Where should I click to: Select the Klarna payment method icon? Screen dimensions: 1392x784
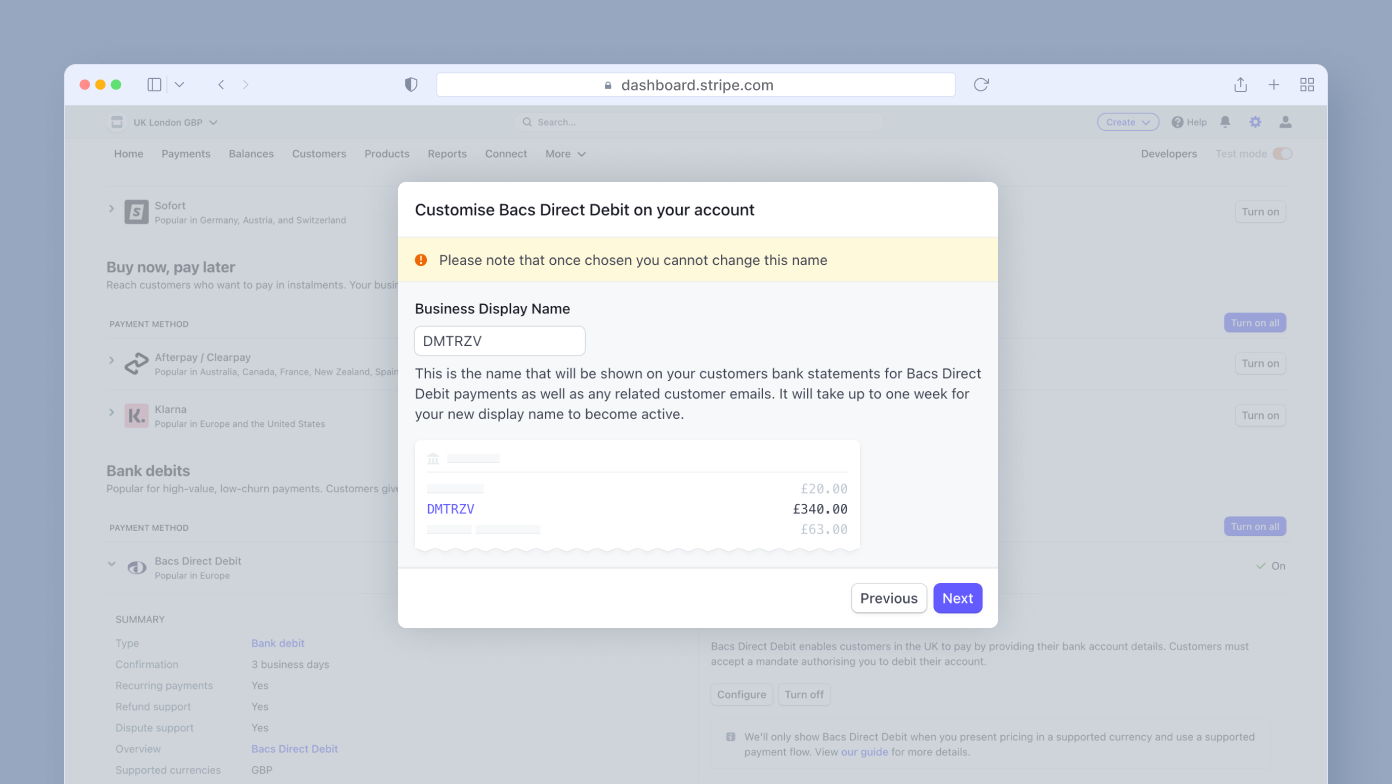(x=137, y=414)
